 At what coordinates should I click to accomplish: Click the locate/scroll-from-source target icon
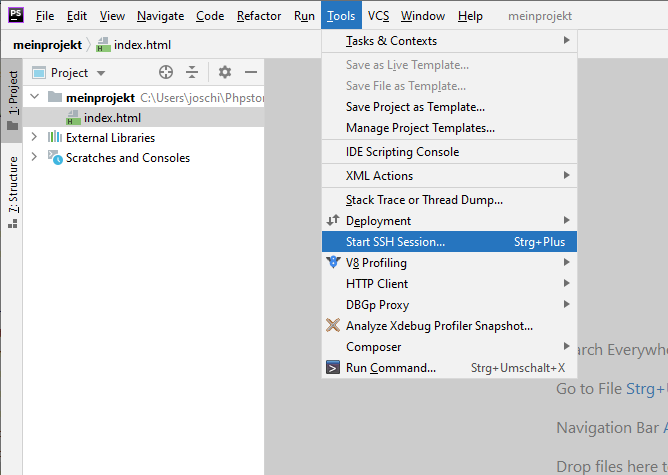pyautogui.click(x=166, y=72)
